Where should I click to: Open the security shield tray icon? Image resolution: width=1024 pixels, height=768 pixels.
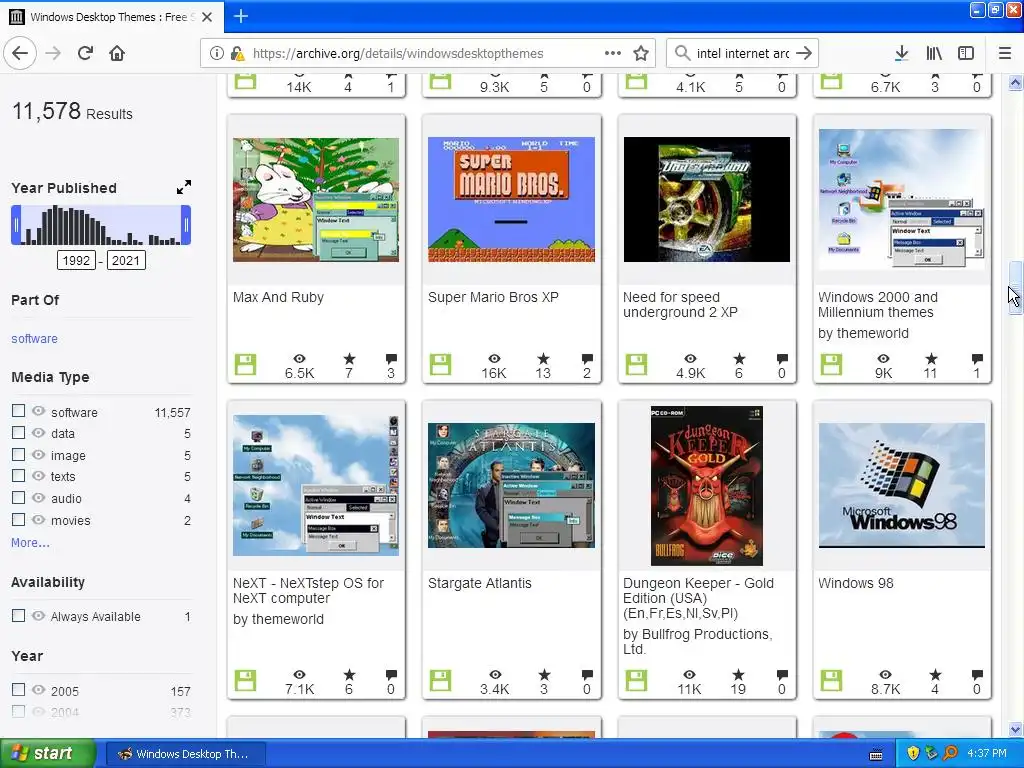point(913,754)
